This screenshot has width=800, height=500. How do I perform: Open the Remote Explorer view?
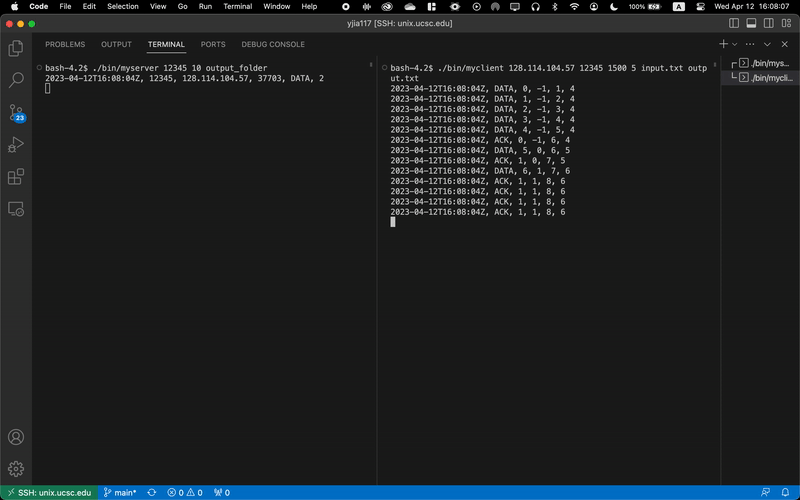point(16,209)
